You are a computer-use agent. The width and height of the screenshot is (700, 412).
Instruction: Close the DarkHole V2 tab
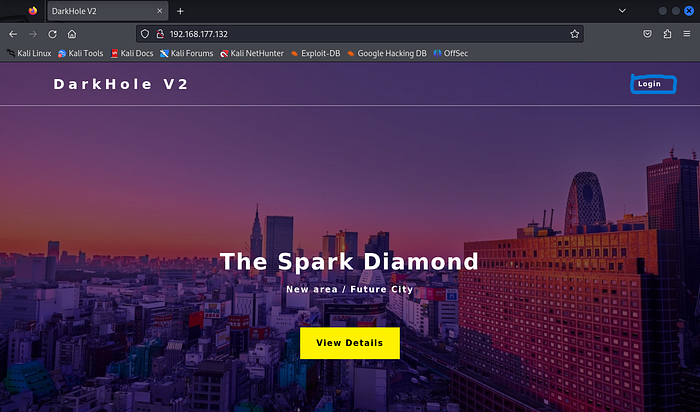tap(160, 11)
